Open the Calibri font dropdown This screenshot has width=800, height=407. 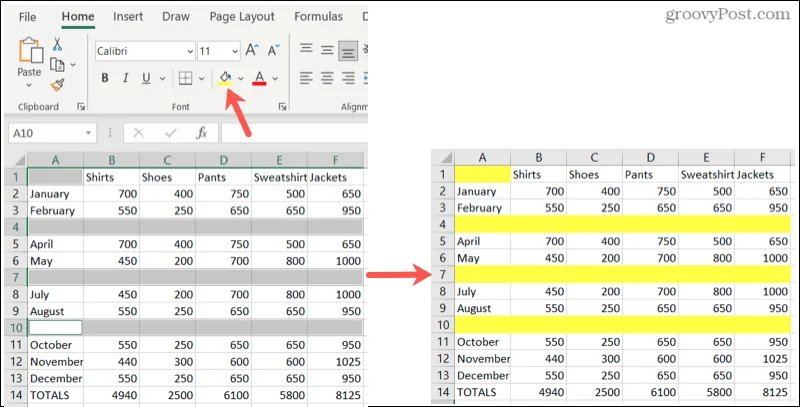[x=190, y=52]
